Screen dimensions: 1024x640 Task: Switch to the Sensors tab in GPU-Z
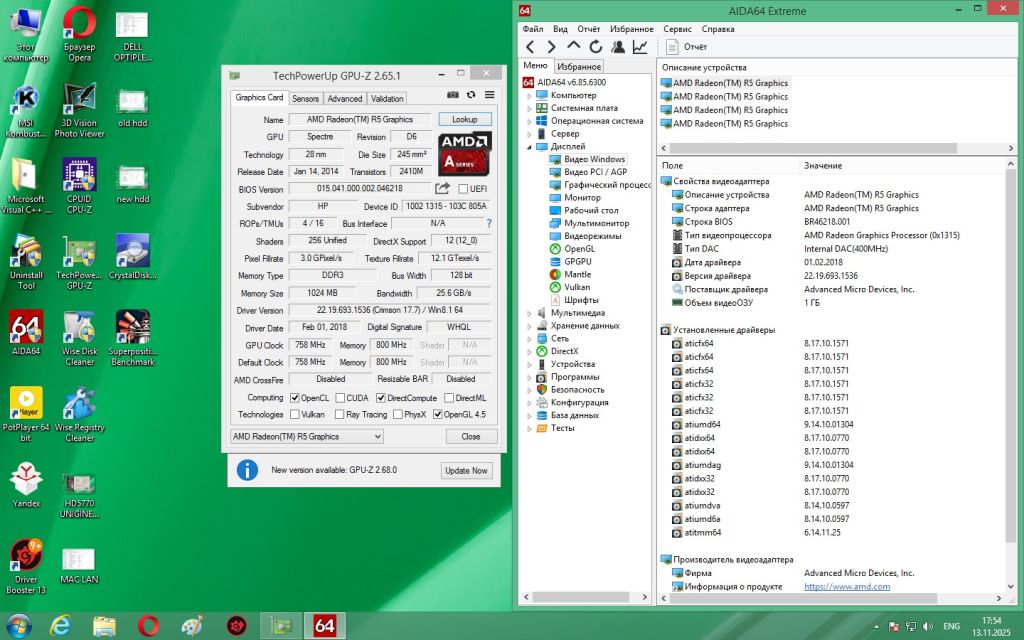[306, 99]
